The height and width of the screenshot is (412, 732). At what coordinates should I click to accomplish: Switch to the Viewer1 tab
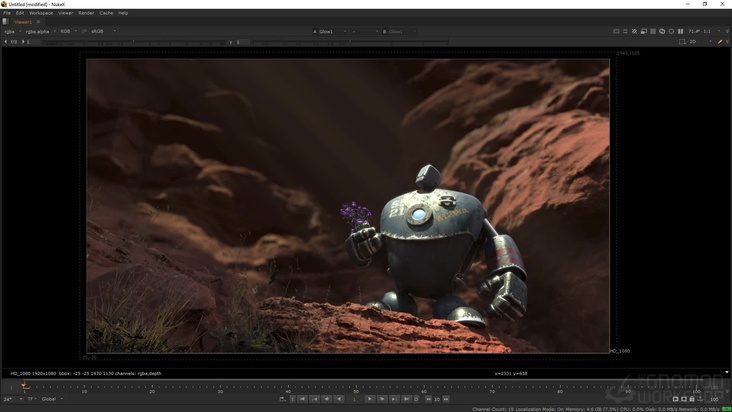click(23, 22)
